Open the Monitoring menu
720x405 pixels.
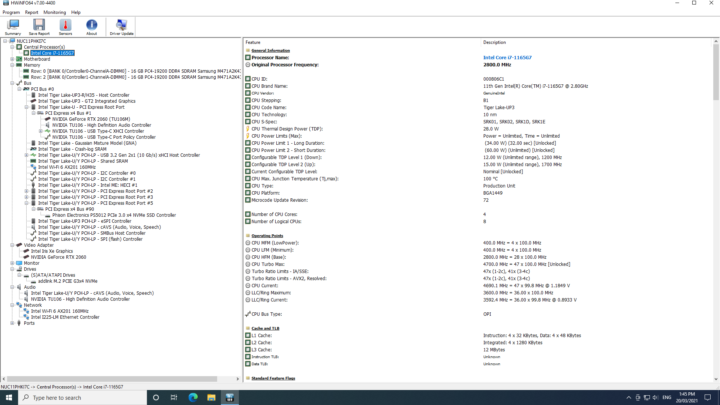pos(55,12)
